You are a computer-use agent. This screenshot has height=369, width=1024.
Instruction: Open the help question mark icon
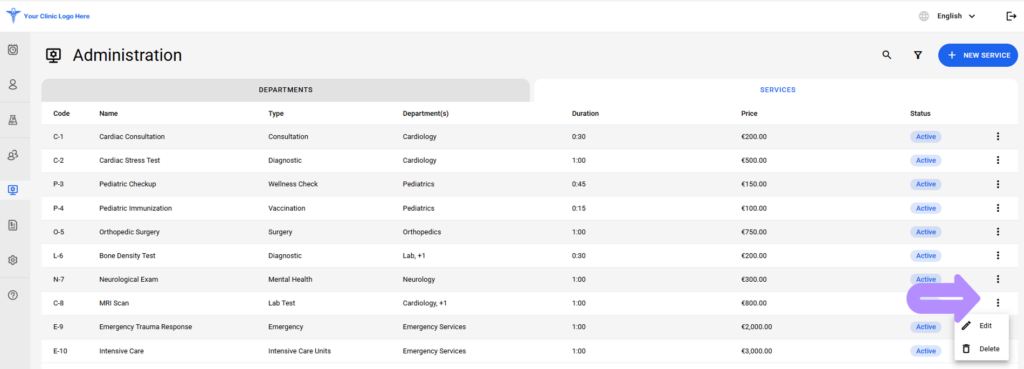point(12,295)
